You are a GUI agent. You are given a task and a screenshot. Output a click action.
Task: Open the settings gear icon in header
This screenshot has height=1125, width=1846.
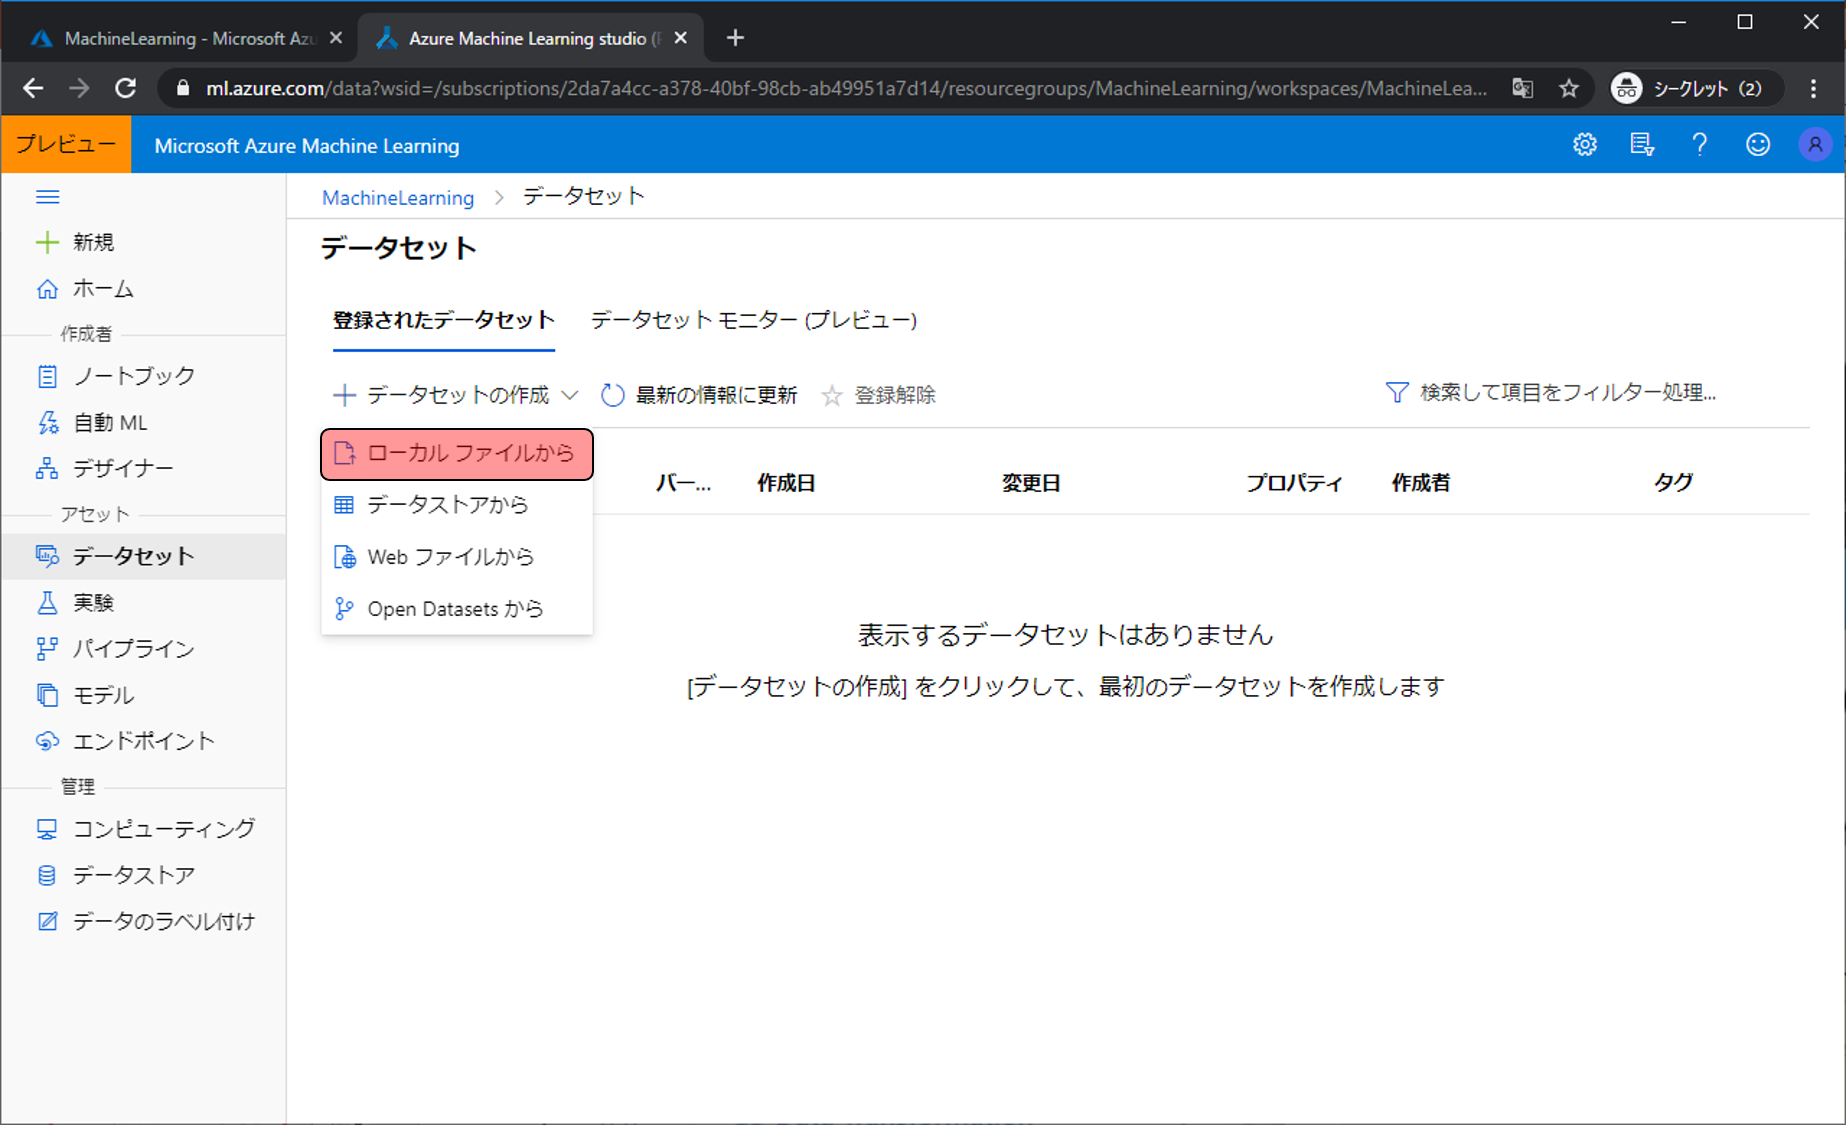click(1584, 145)
